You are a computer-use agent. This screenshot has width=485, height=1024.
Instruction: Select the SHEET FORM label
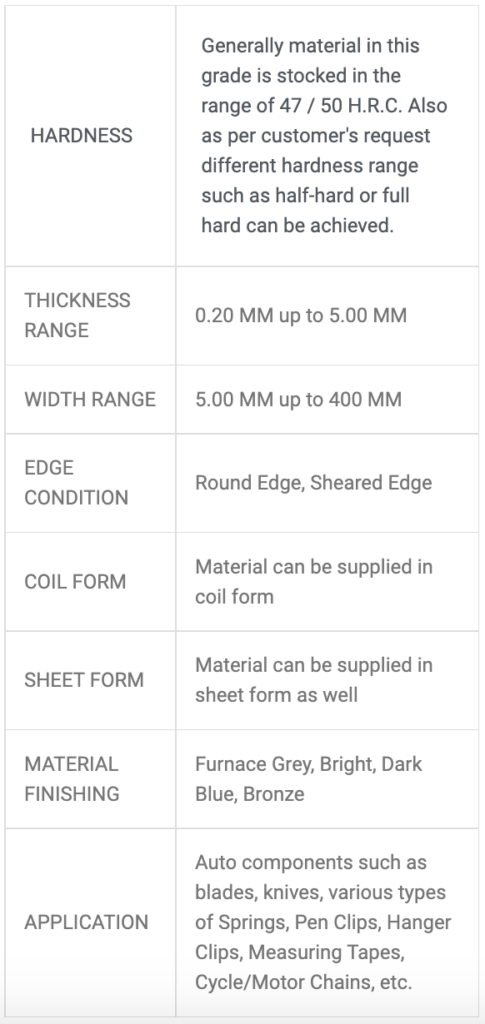click(84, 680)
